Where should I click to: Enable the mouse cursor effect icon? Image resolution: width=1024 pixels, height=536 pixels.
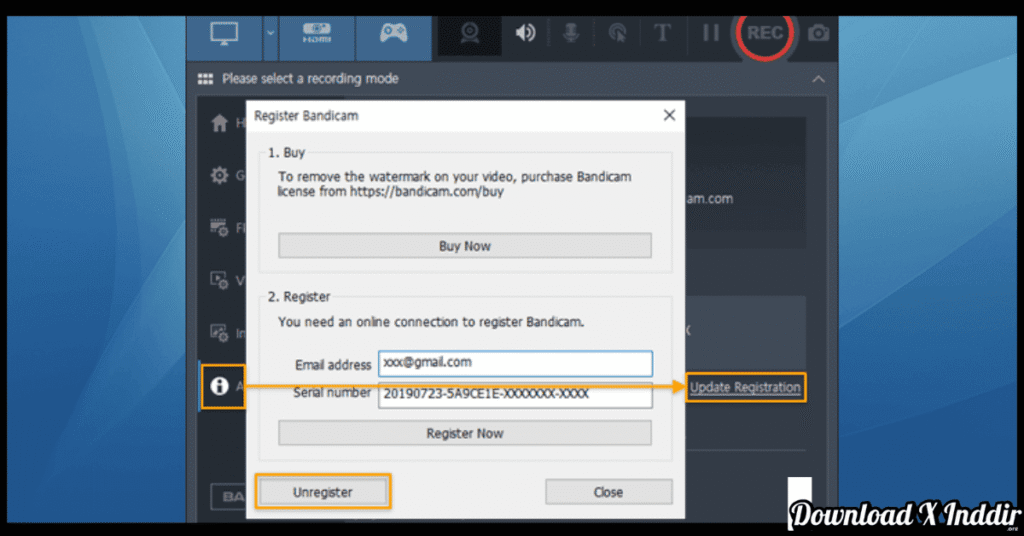click(x=617, y=33)
